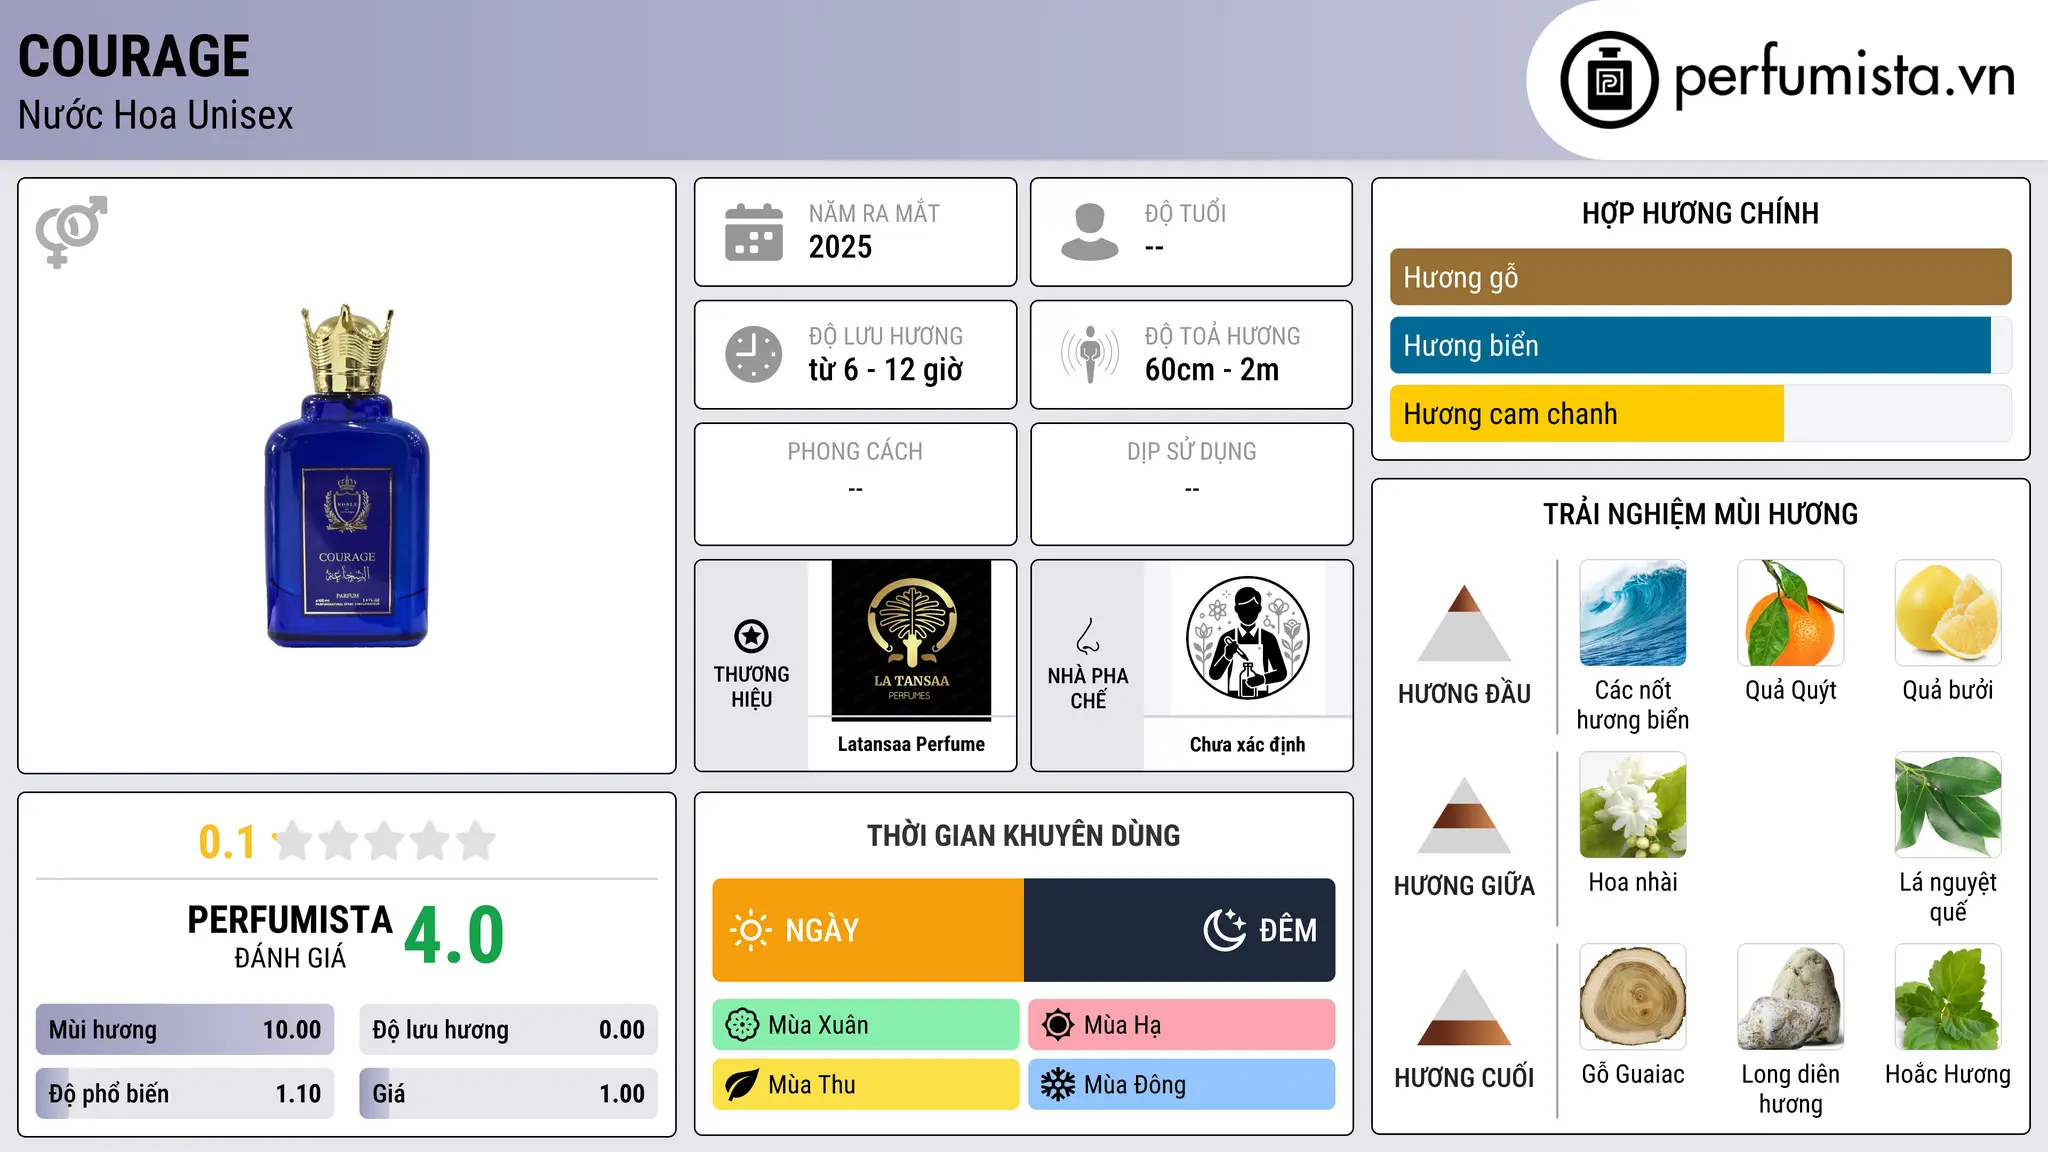Click the longevity value từ 6 - 12 giờ
The width and height of the screenshot is (2048, 1152).
click(x=886, y=370)
